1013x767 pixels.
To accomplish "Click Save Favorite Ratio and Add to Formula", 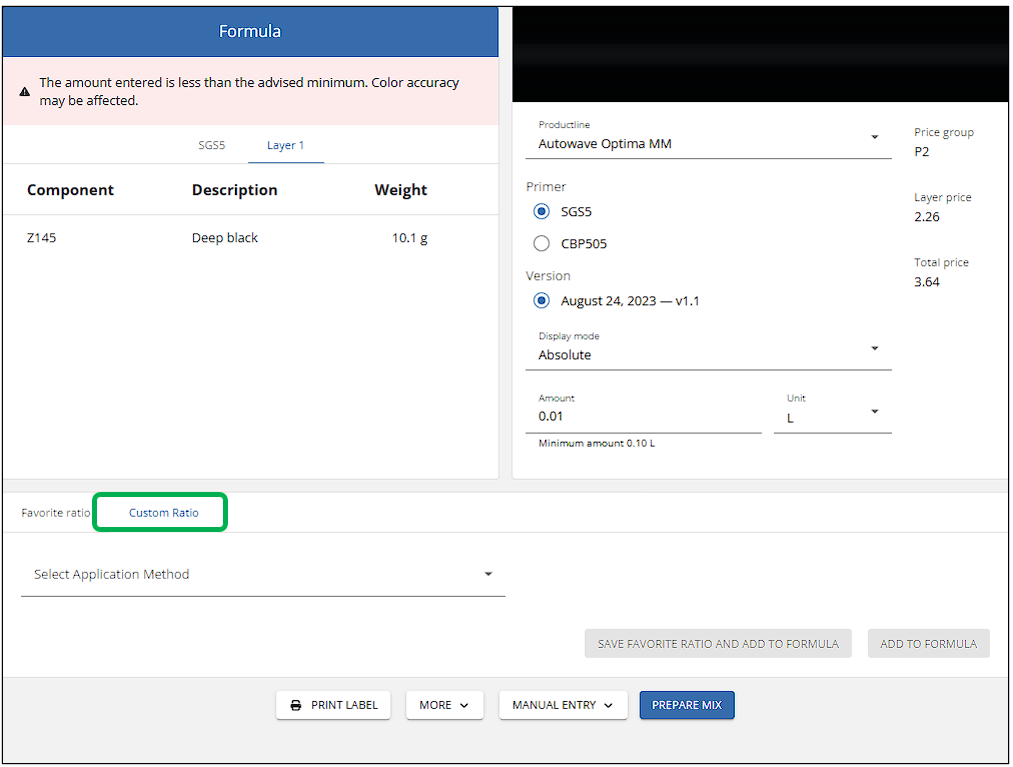I will tap(718, 644).
